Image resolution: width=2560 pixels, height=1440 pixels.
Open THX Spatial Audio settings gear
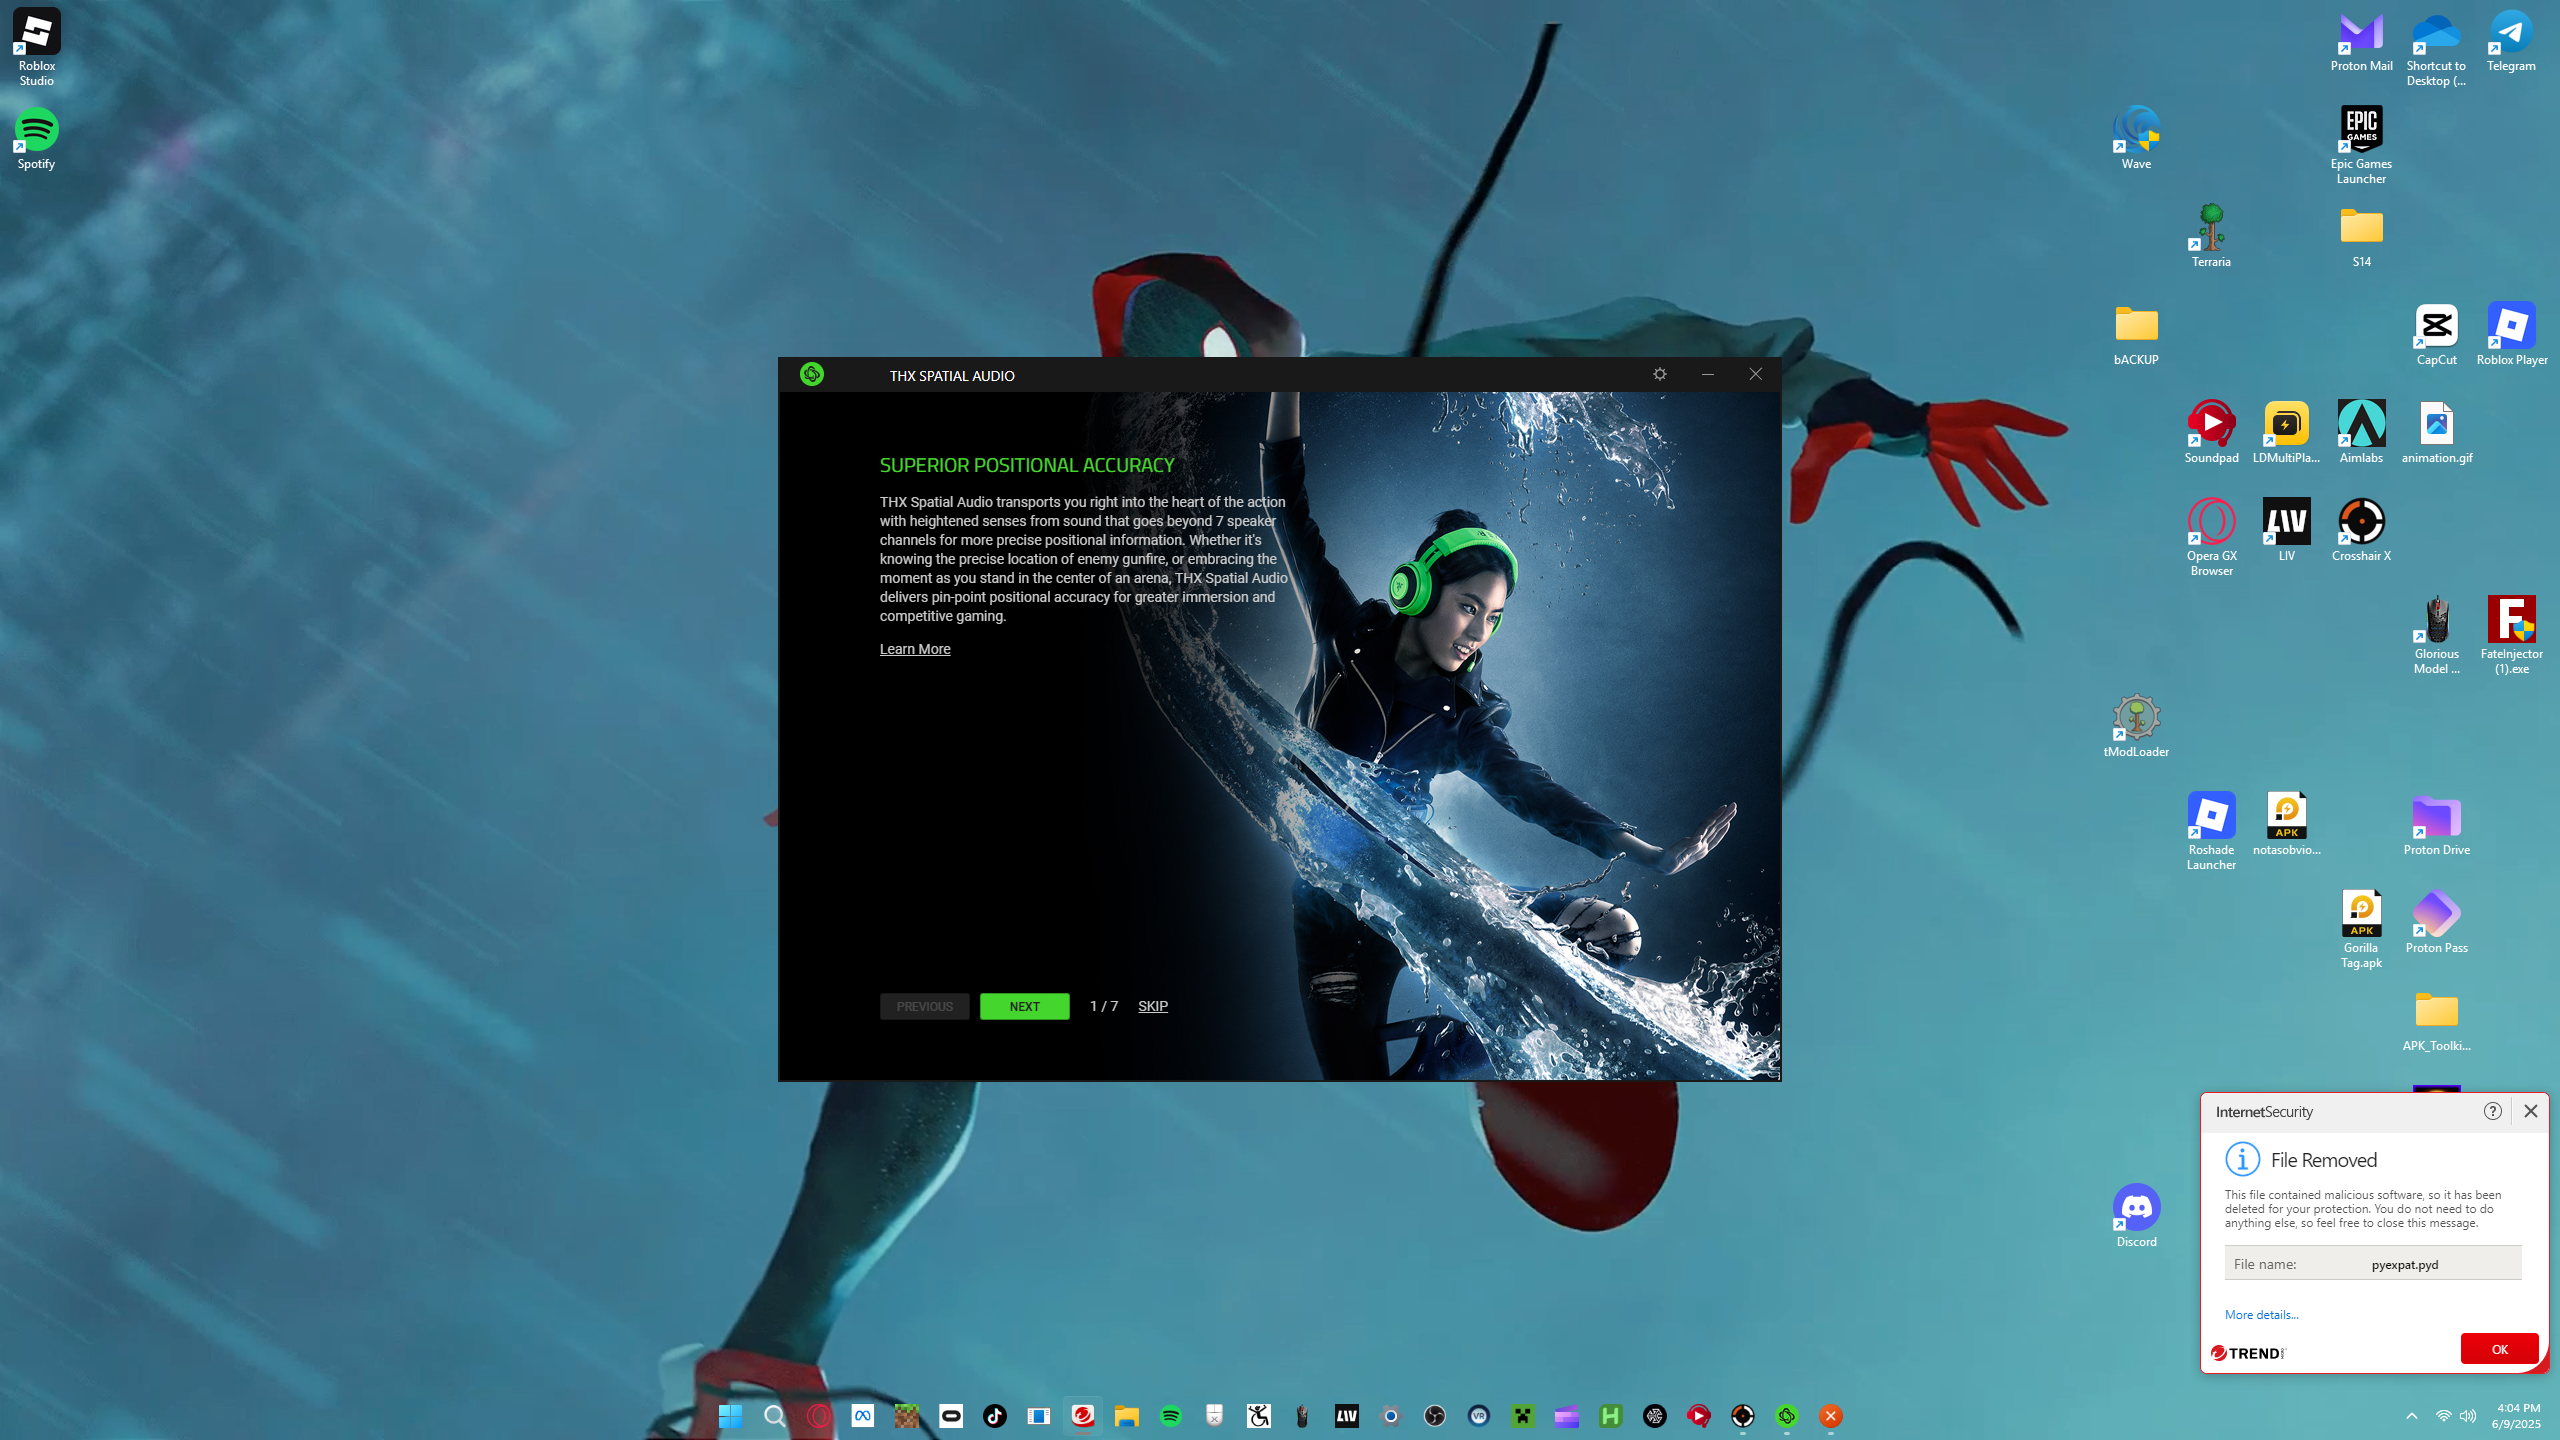1659,374
